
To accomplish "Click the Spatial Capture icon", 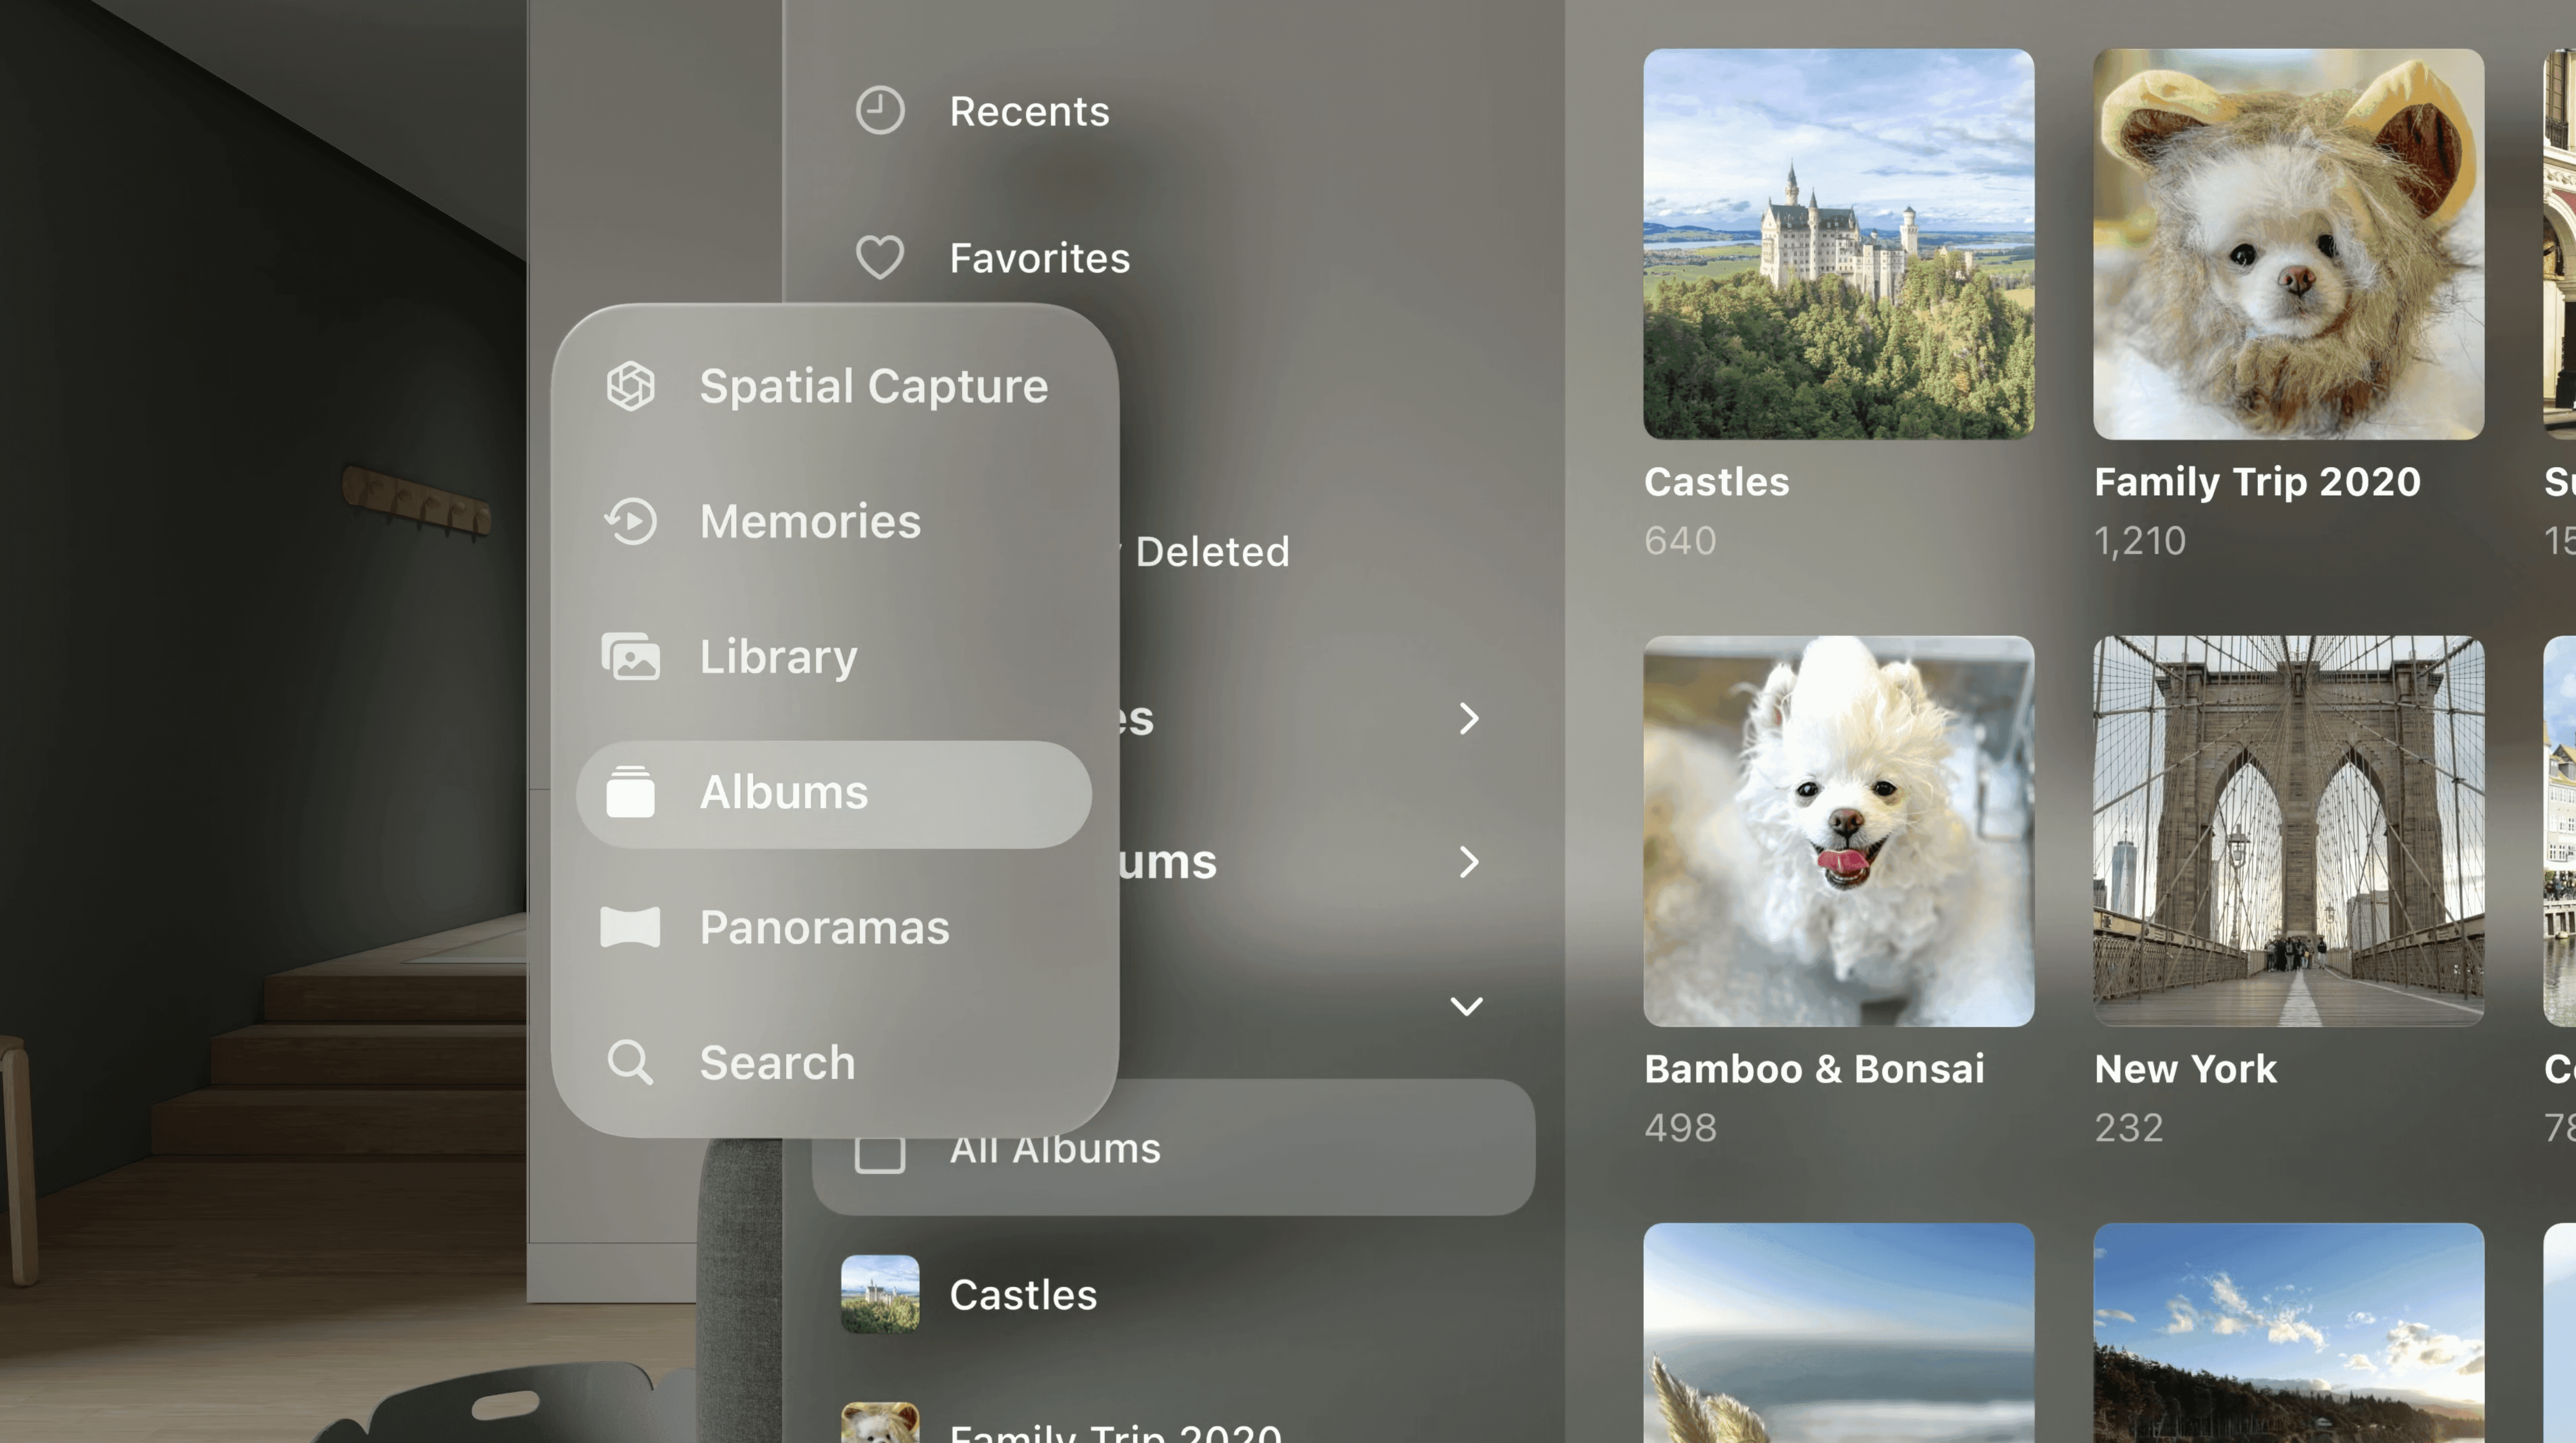I will (x=631, y=386).
